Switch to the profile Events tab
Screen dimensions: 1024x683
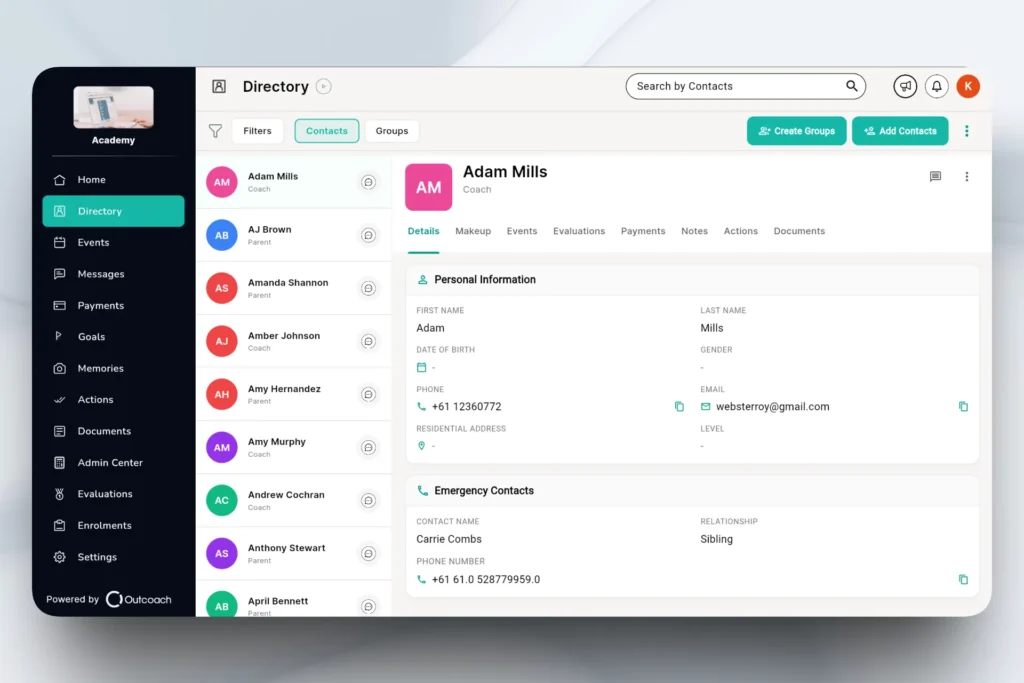(x=522, y=231)
